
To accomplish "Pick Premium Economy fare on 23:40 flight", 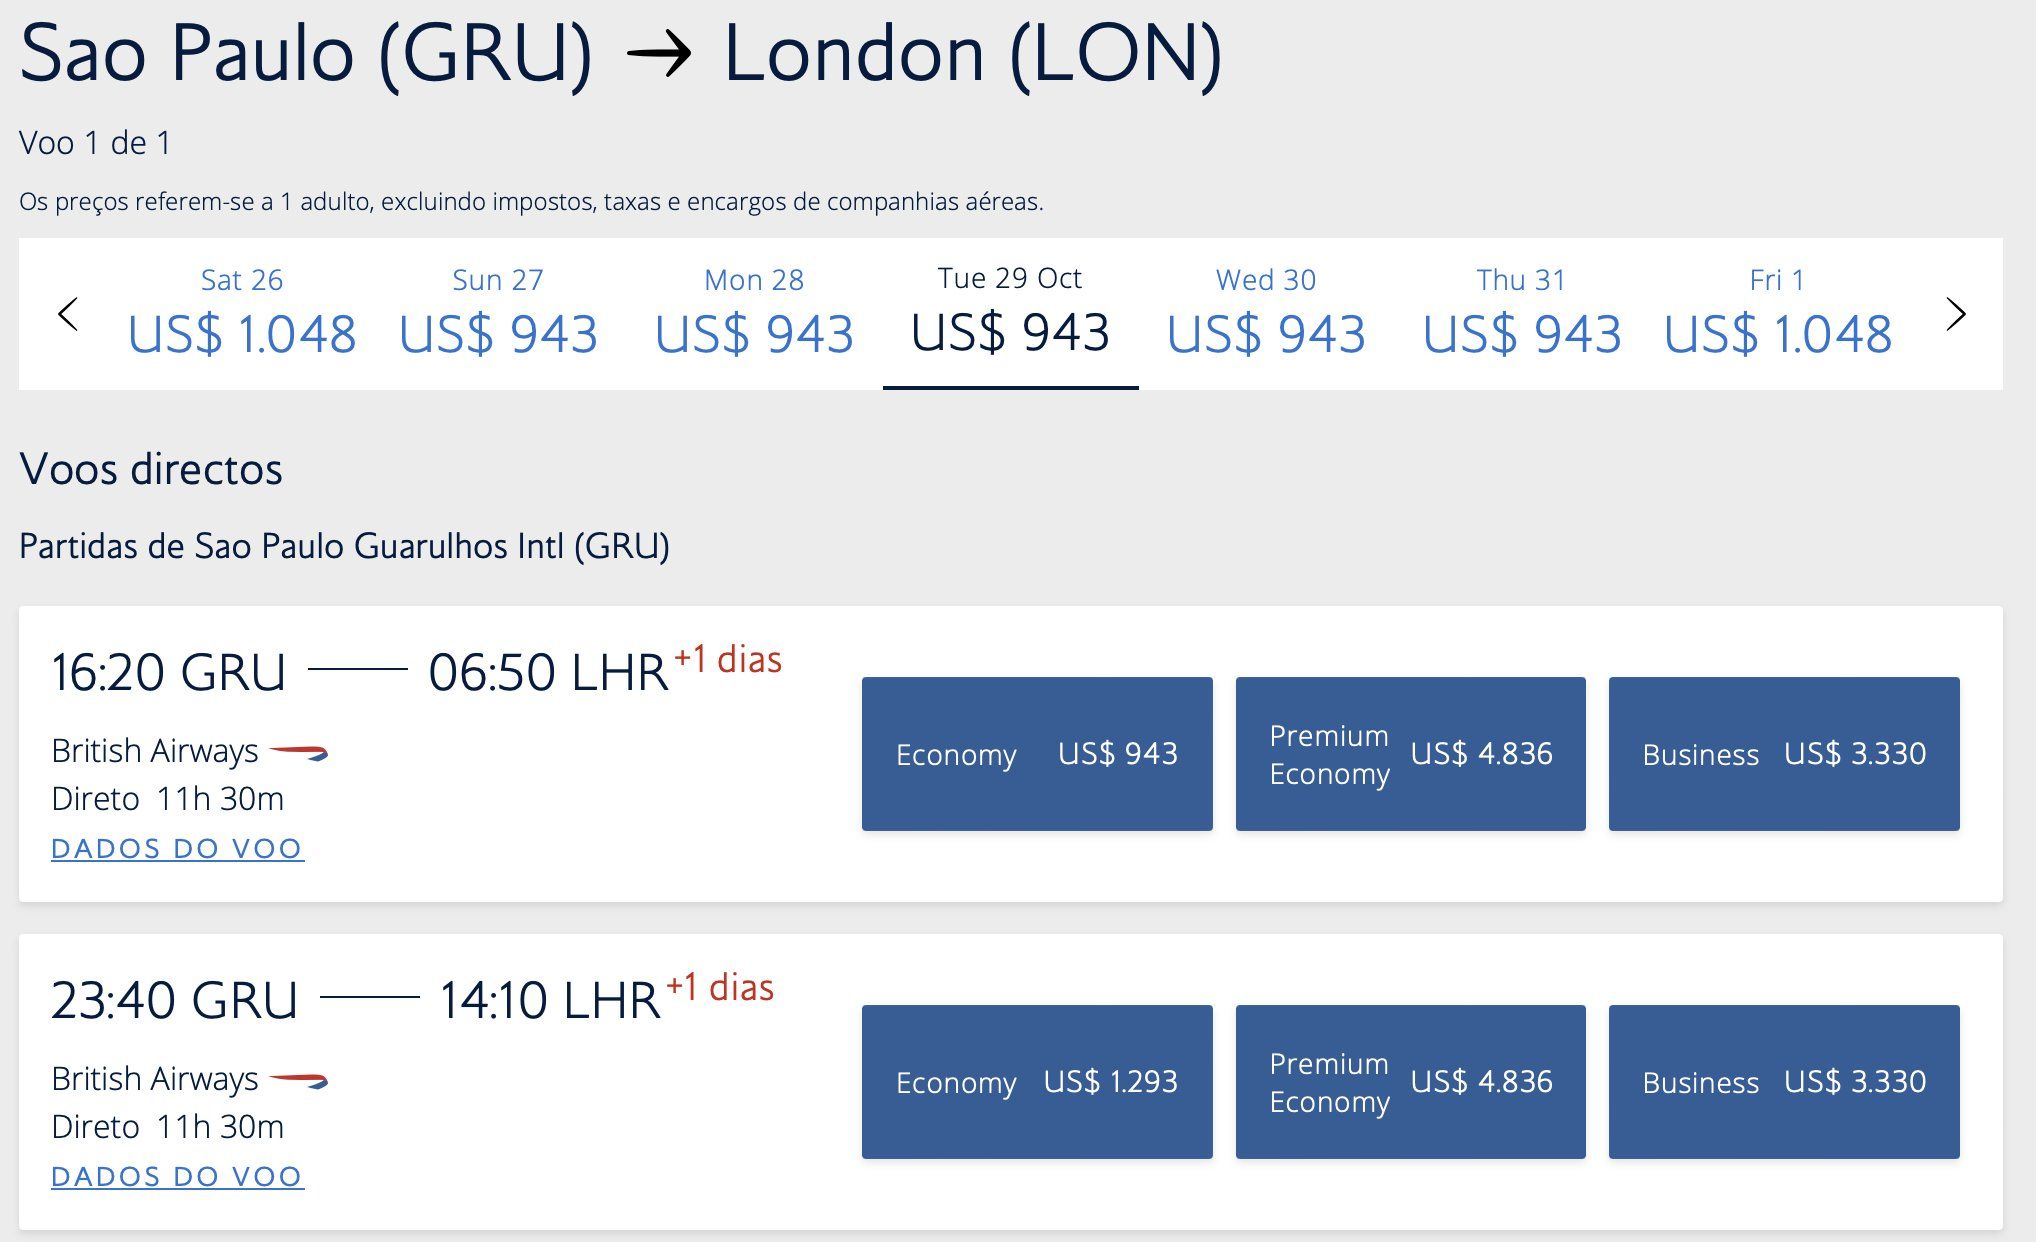I will pos(1411,1082).
